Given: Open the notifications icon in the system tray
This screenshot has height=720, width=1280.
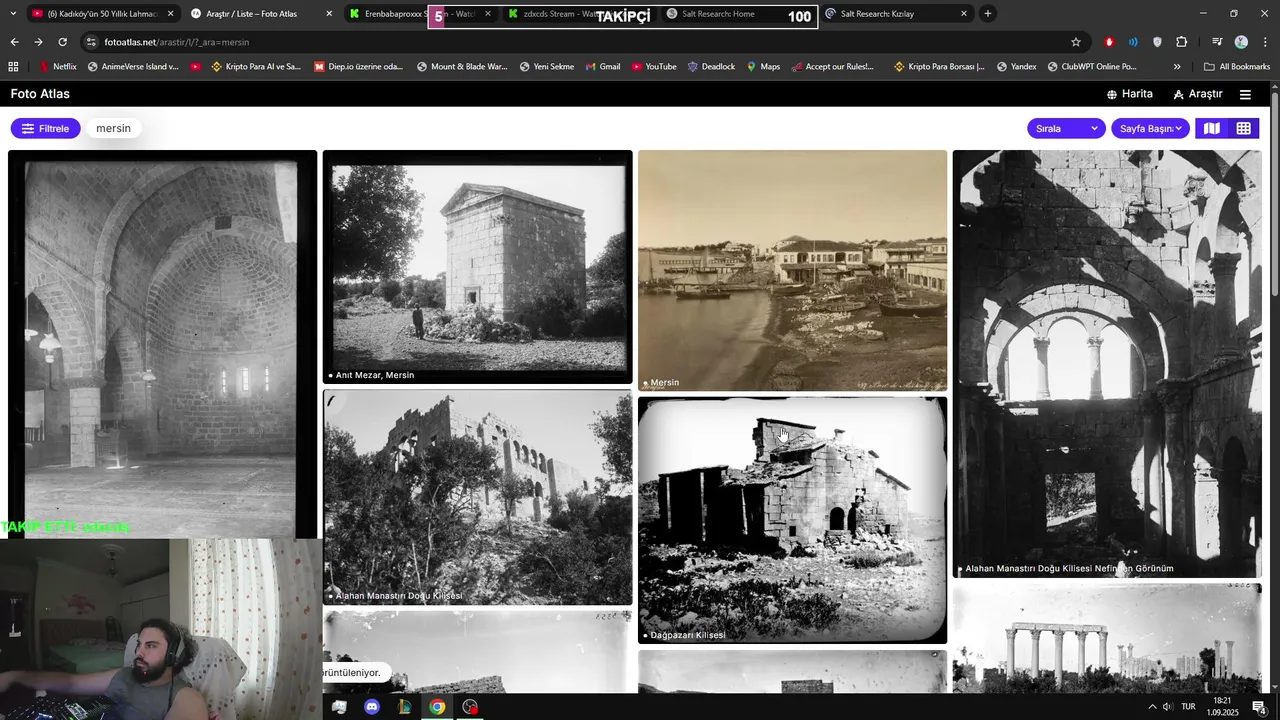Looking at the screenshot, I should [1259, 707].
